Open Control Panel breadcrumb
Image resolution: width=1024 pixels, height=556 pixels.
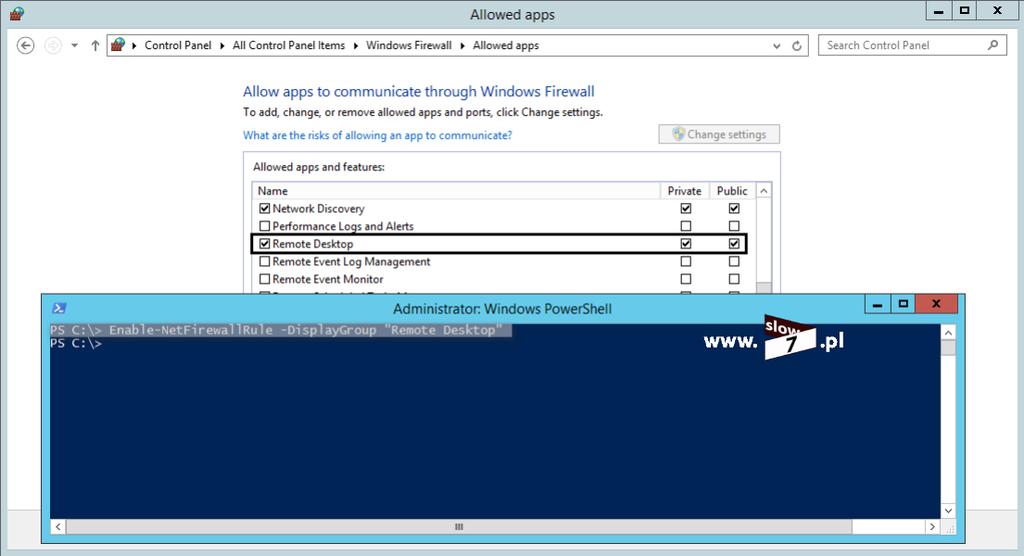click(178, 45)
